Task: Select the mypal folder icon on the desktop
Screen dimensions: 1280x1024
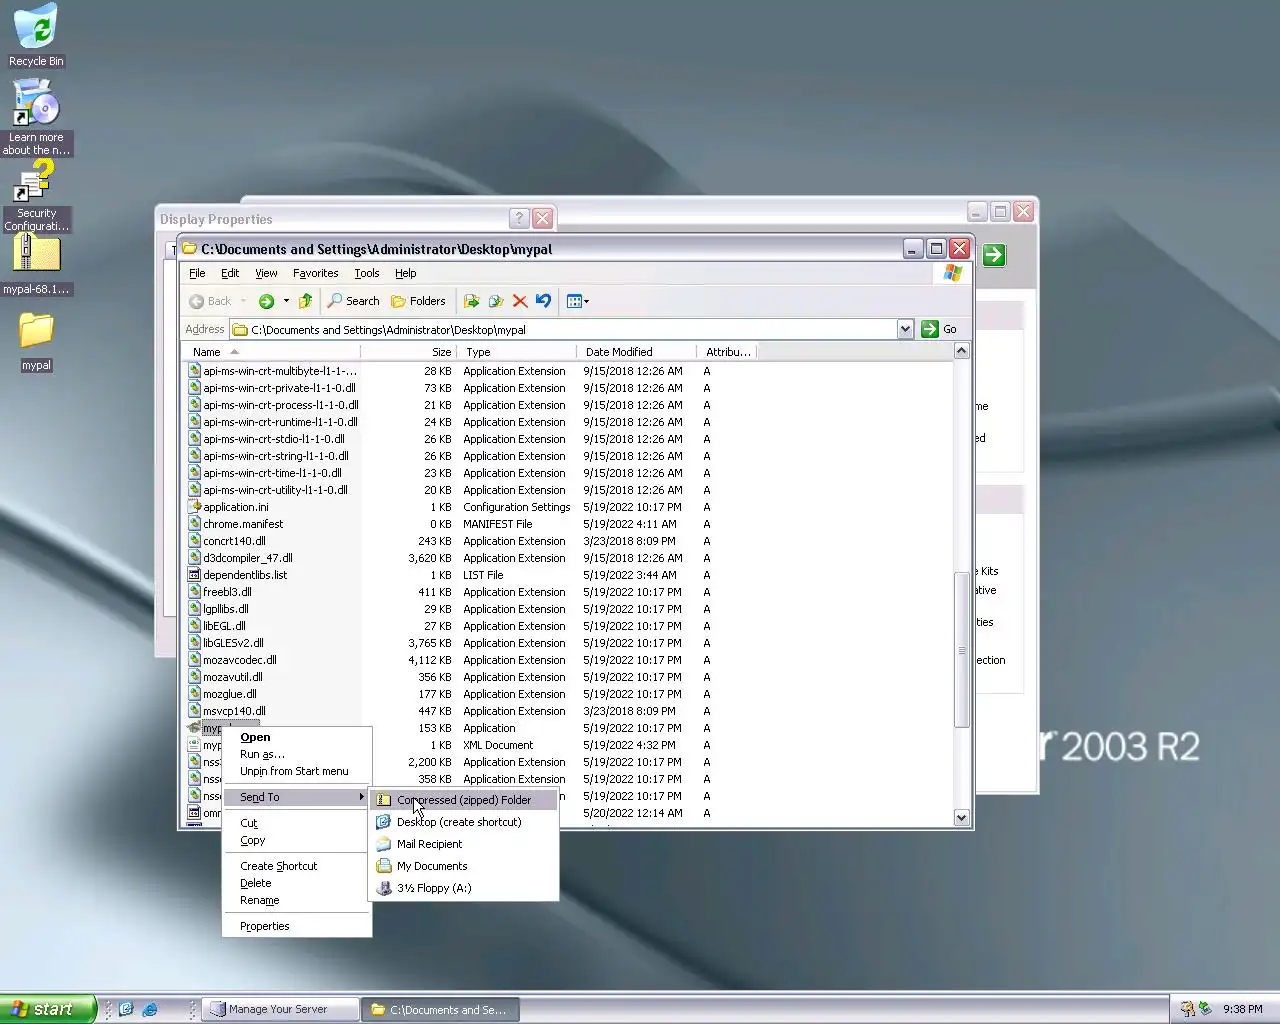Action: [x=36, y=342]
